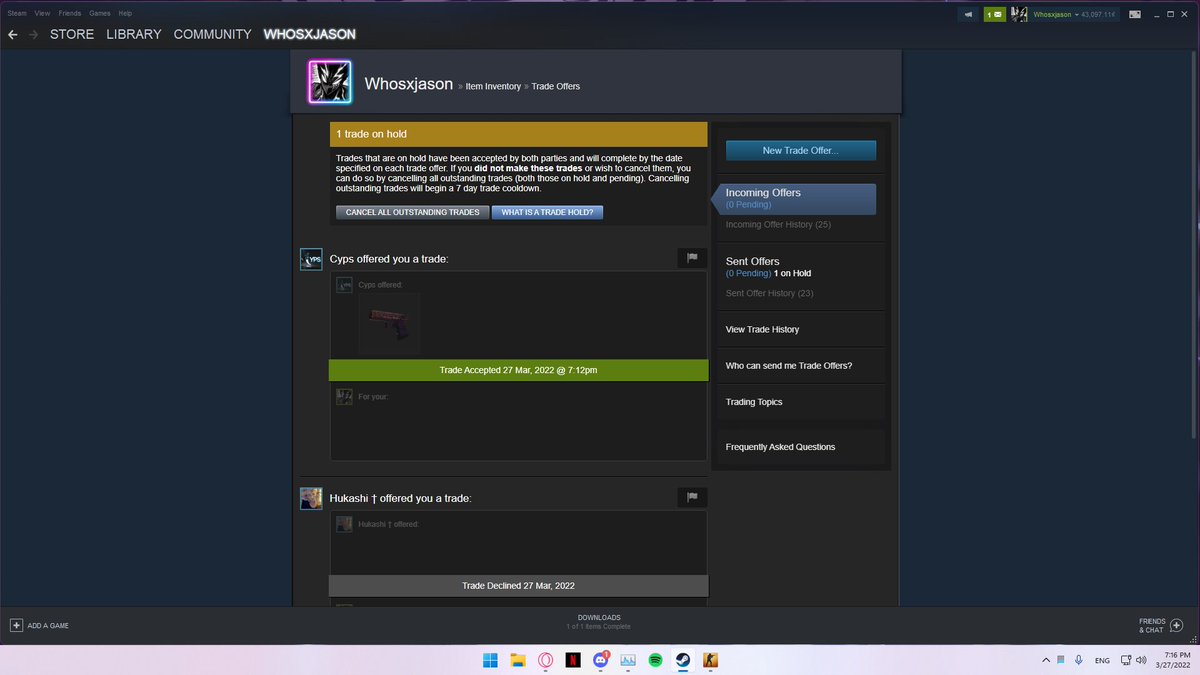Open Incoming Offer History (25)
The image size is (1200, 675).
(x=778, y=224)
